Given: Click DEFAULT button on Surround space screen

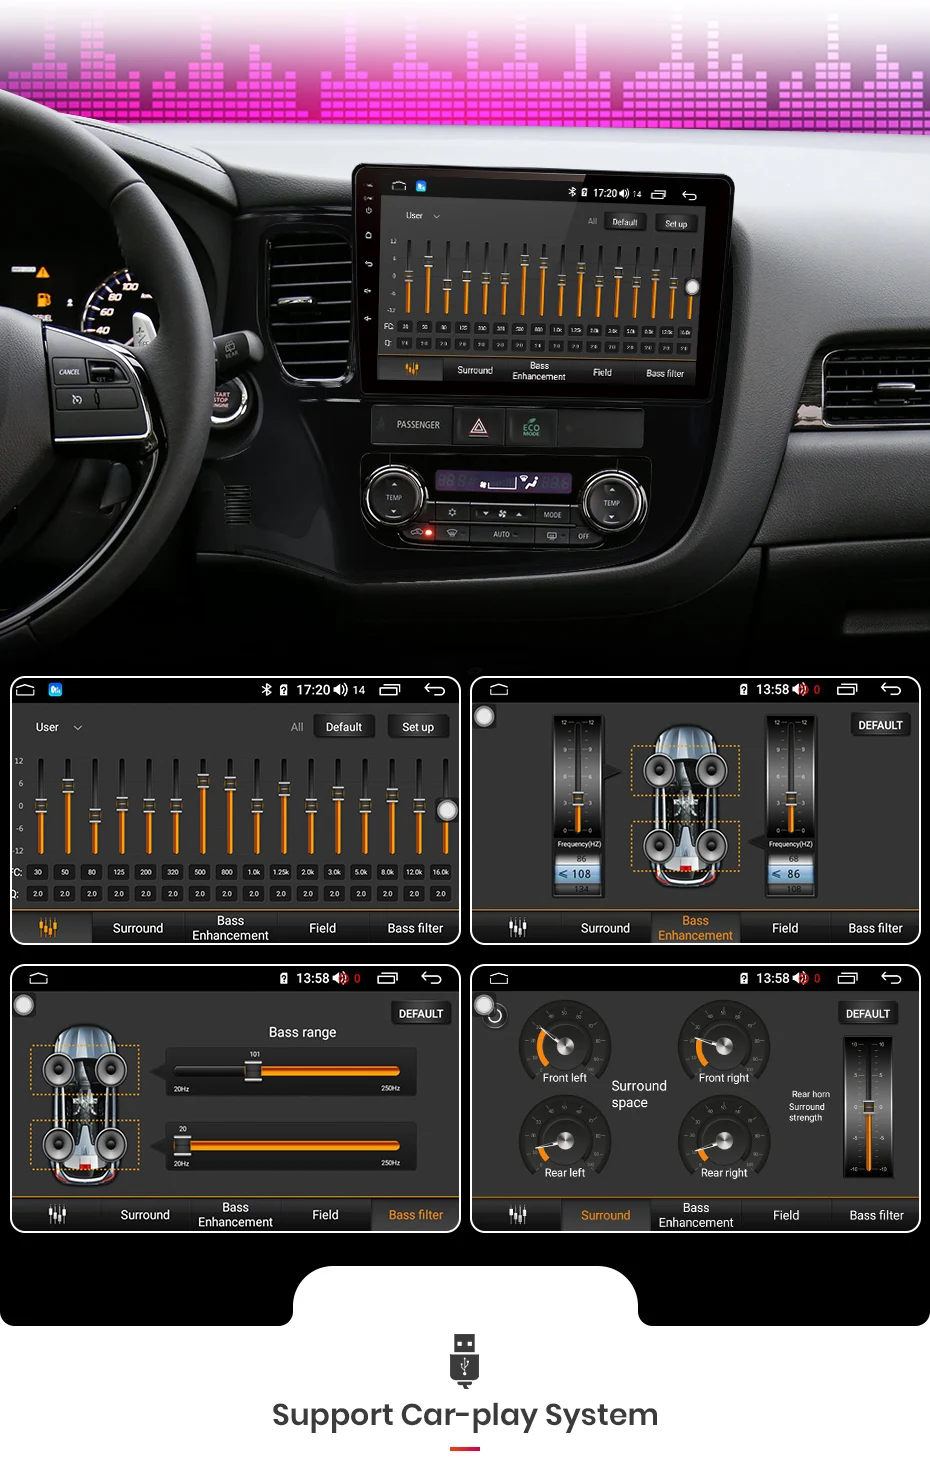Looking at the screenshot, I should [868, 1014].
